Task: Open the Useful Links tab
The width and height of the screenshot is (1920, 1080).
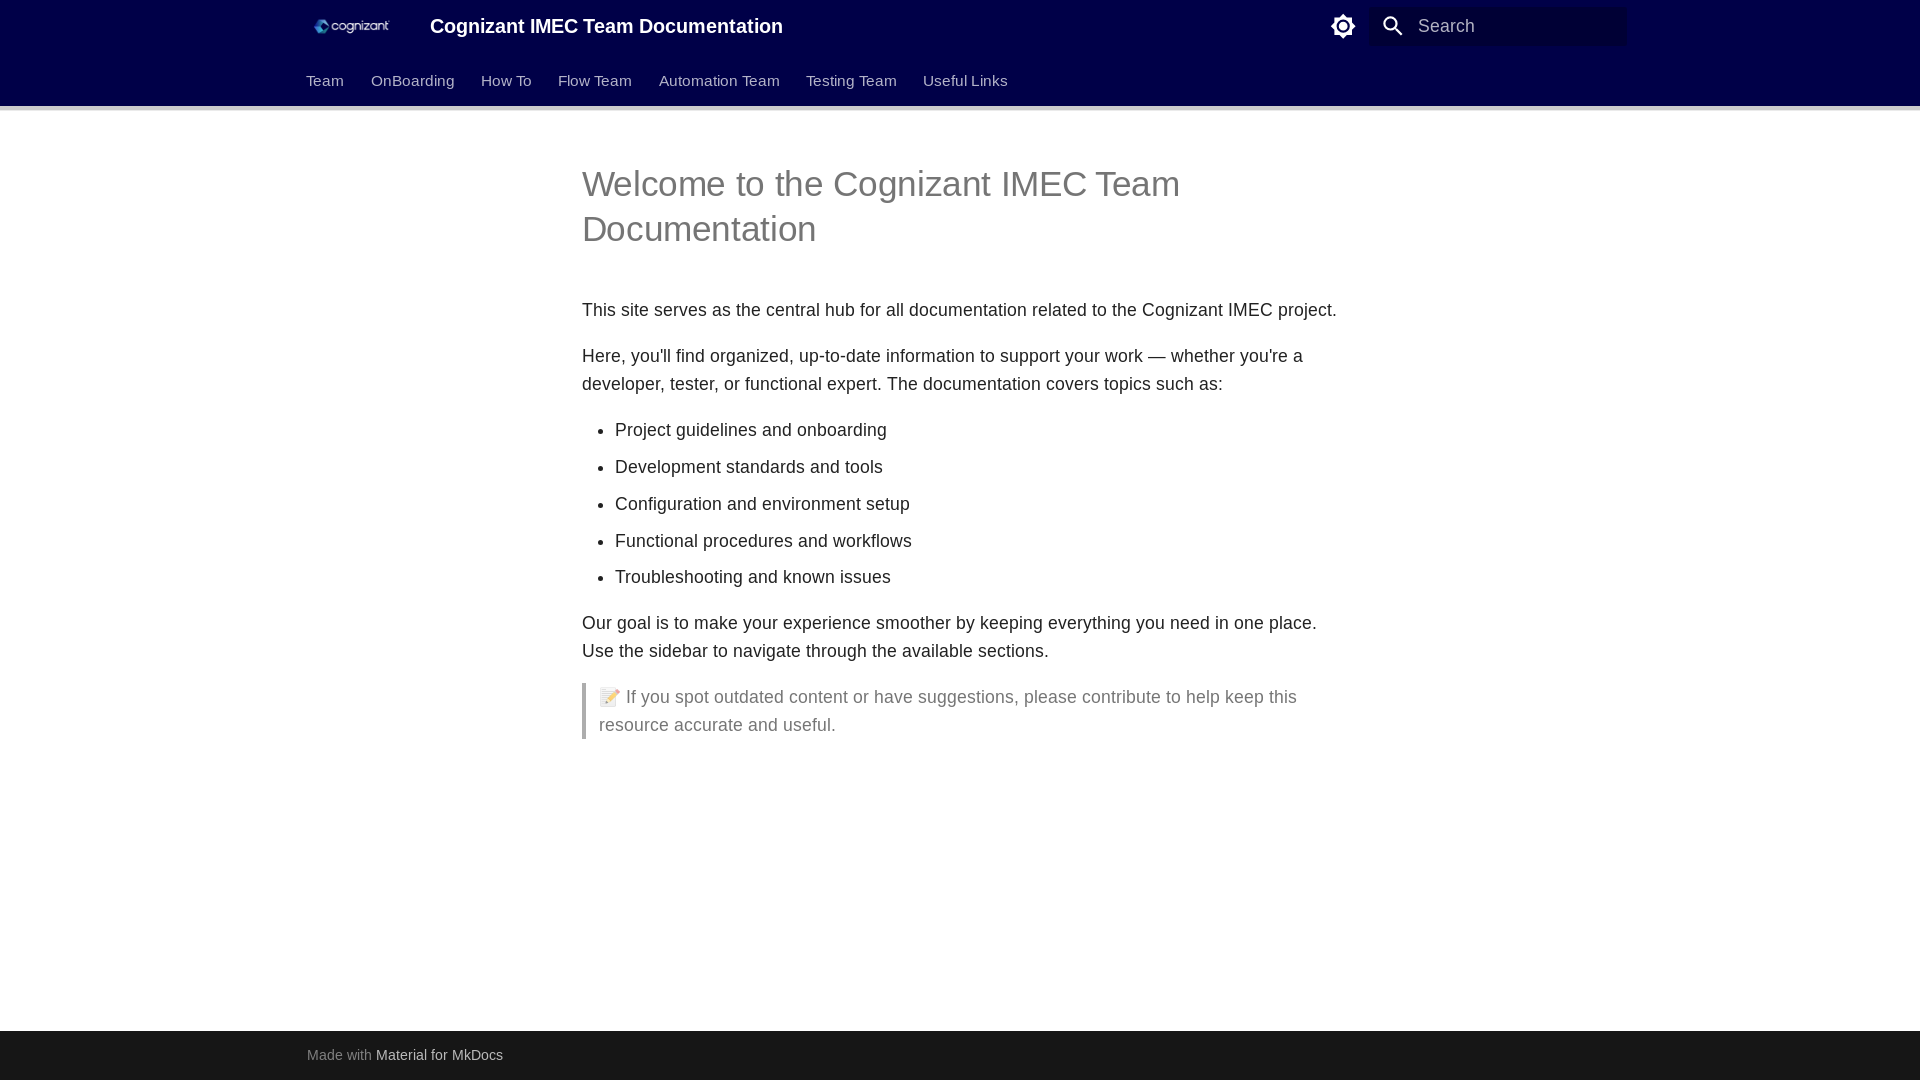Action: click(965, 81)
